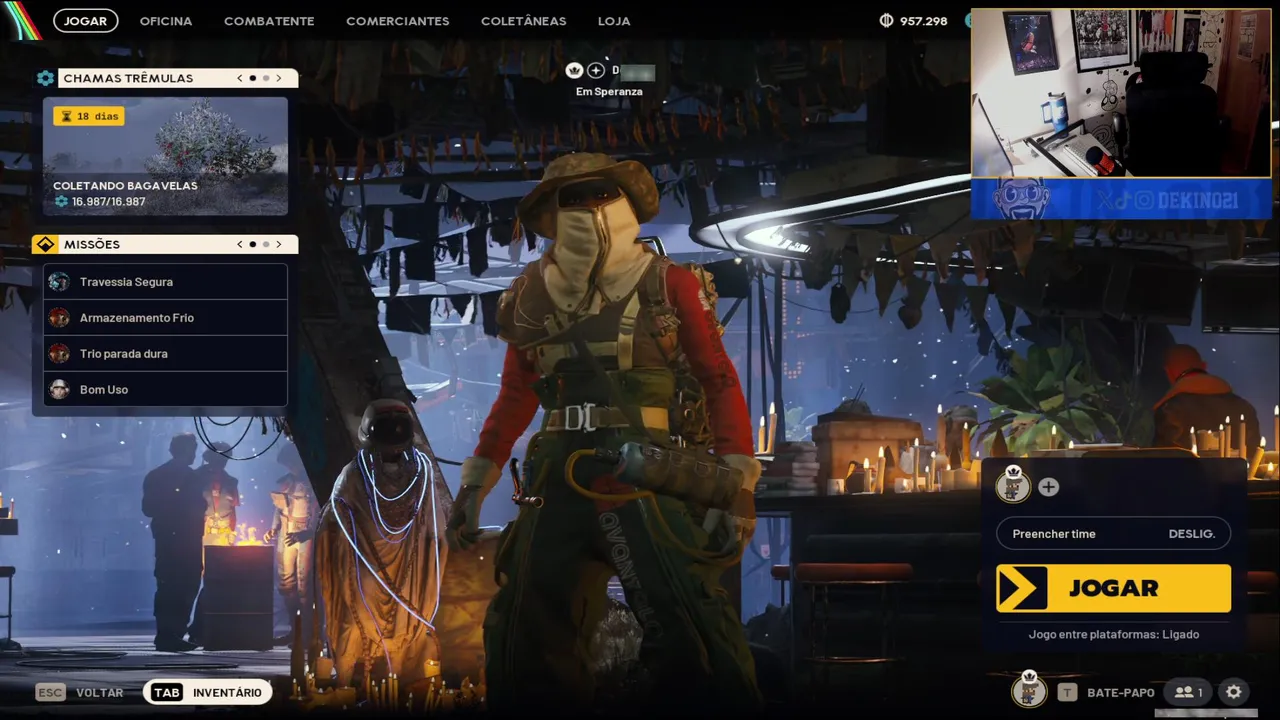This screenshot has height=720, width=1280.
Task: Add teammate with party plus button
Action: point(1048,487)
